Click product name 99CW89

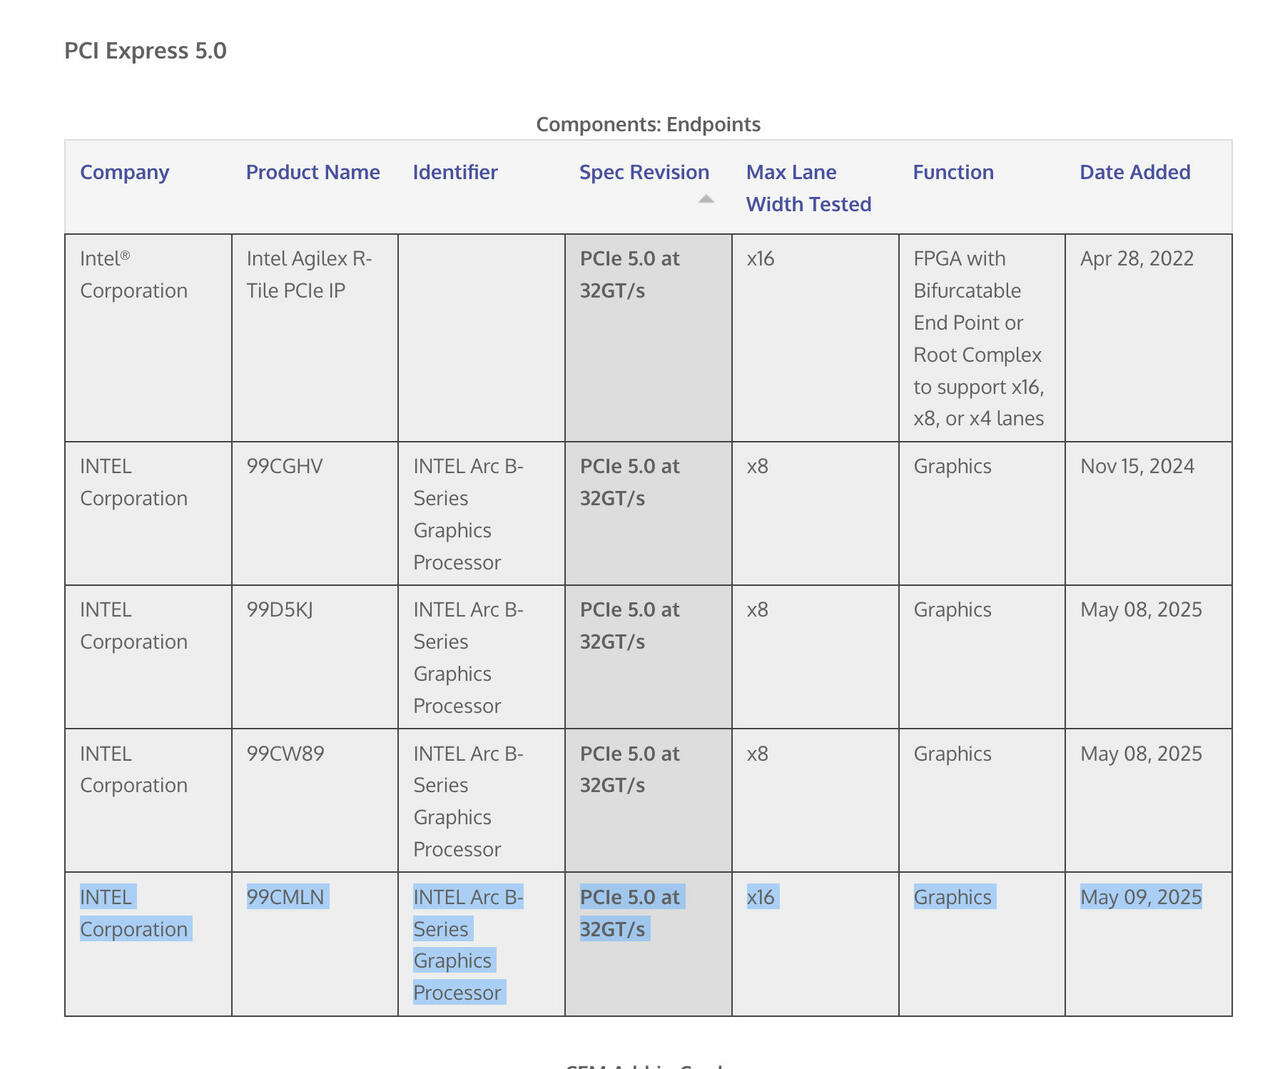(x=285, y=753)
